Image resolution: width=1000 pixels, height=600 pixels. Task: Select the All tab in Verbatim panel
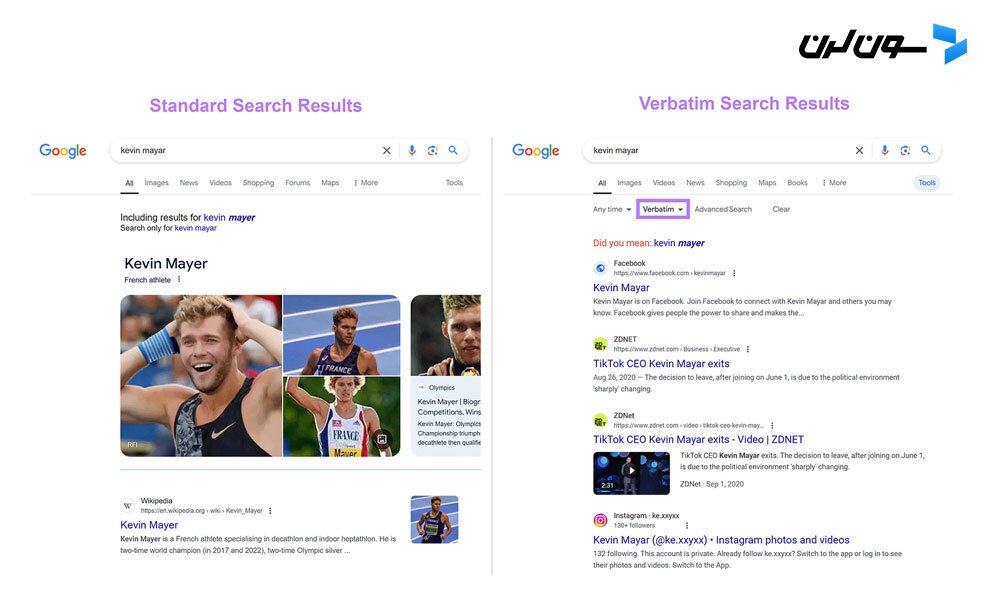coord(602,184)
